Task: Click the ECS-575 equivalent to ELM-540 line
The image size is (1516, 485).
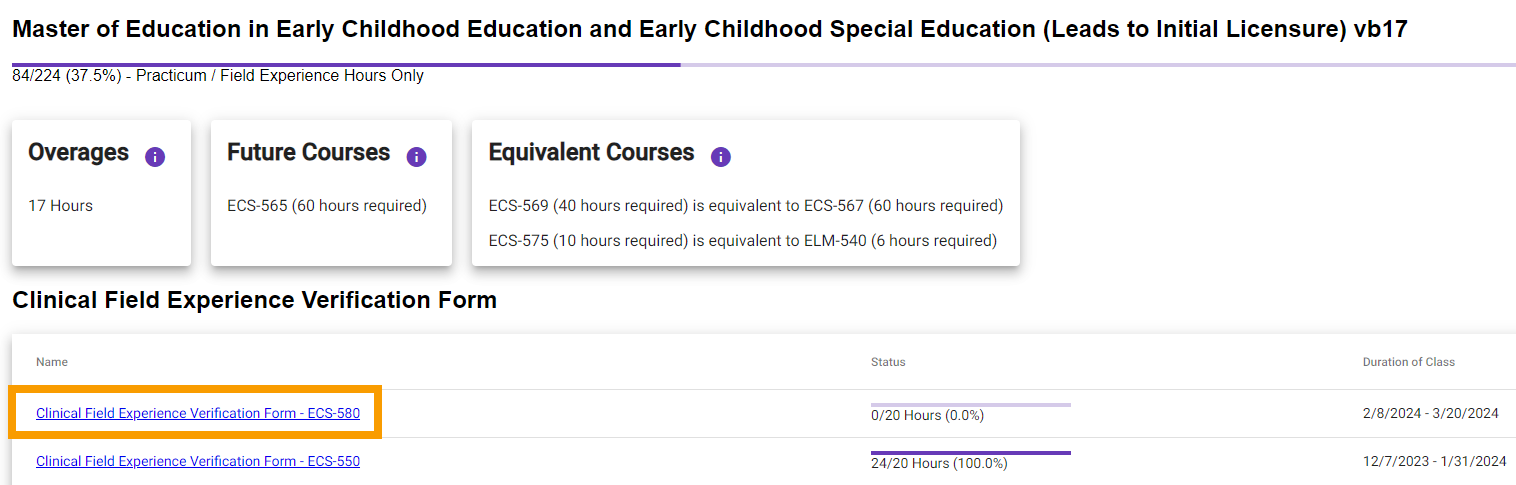Action: click(x=743, y=241)
